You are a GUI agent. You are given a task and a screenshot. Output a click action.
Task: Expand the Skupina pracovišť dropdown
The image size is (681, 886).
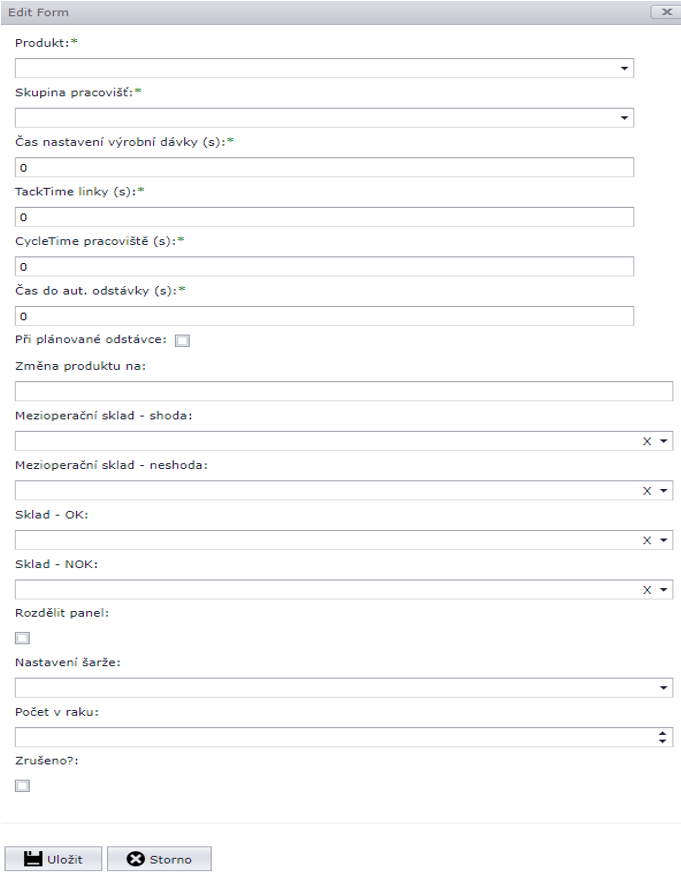(624, 118)
